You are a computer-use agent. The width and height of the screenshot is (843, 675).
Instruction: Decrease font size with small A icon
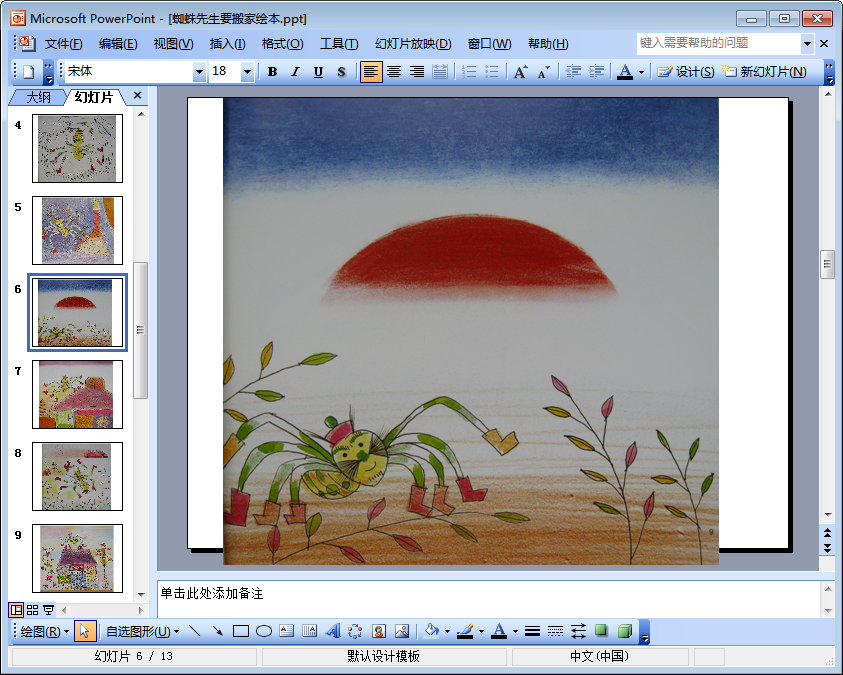pyautogui.click(x=543, y=71)
